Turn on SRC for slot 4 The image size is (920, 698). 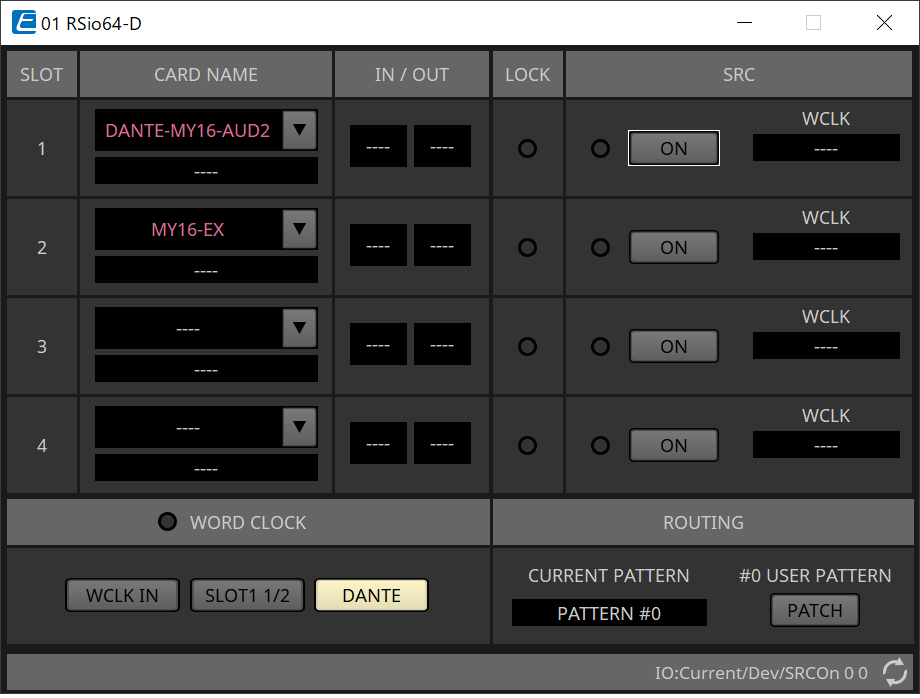click(673, 446)
